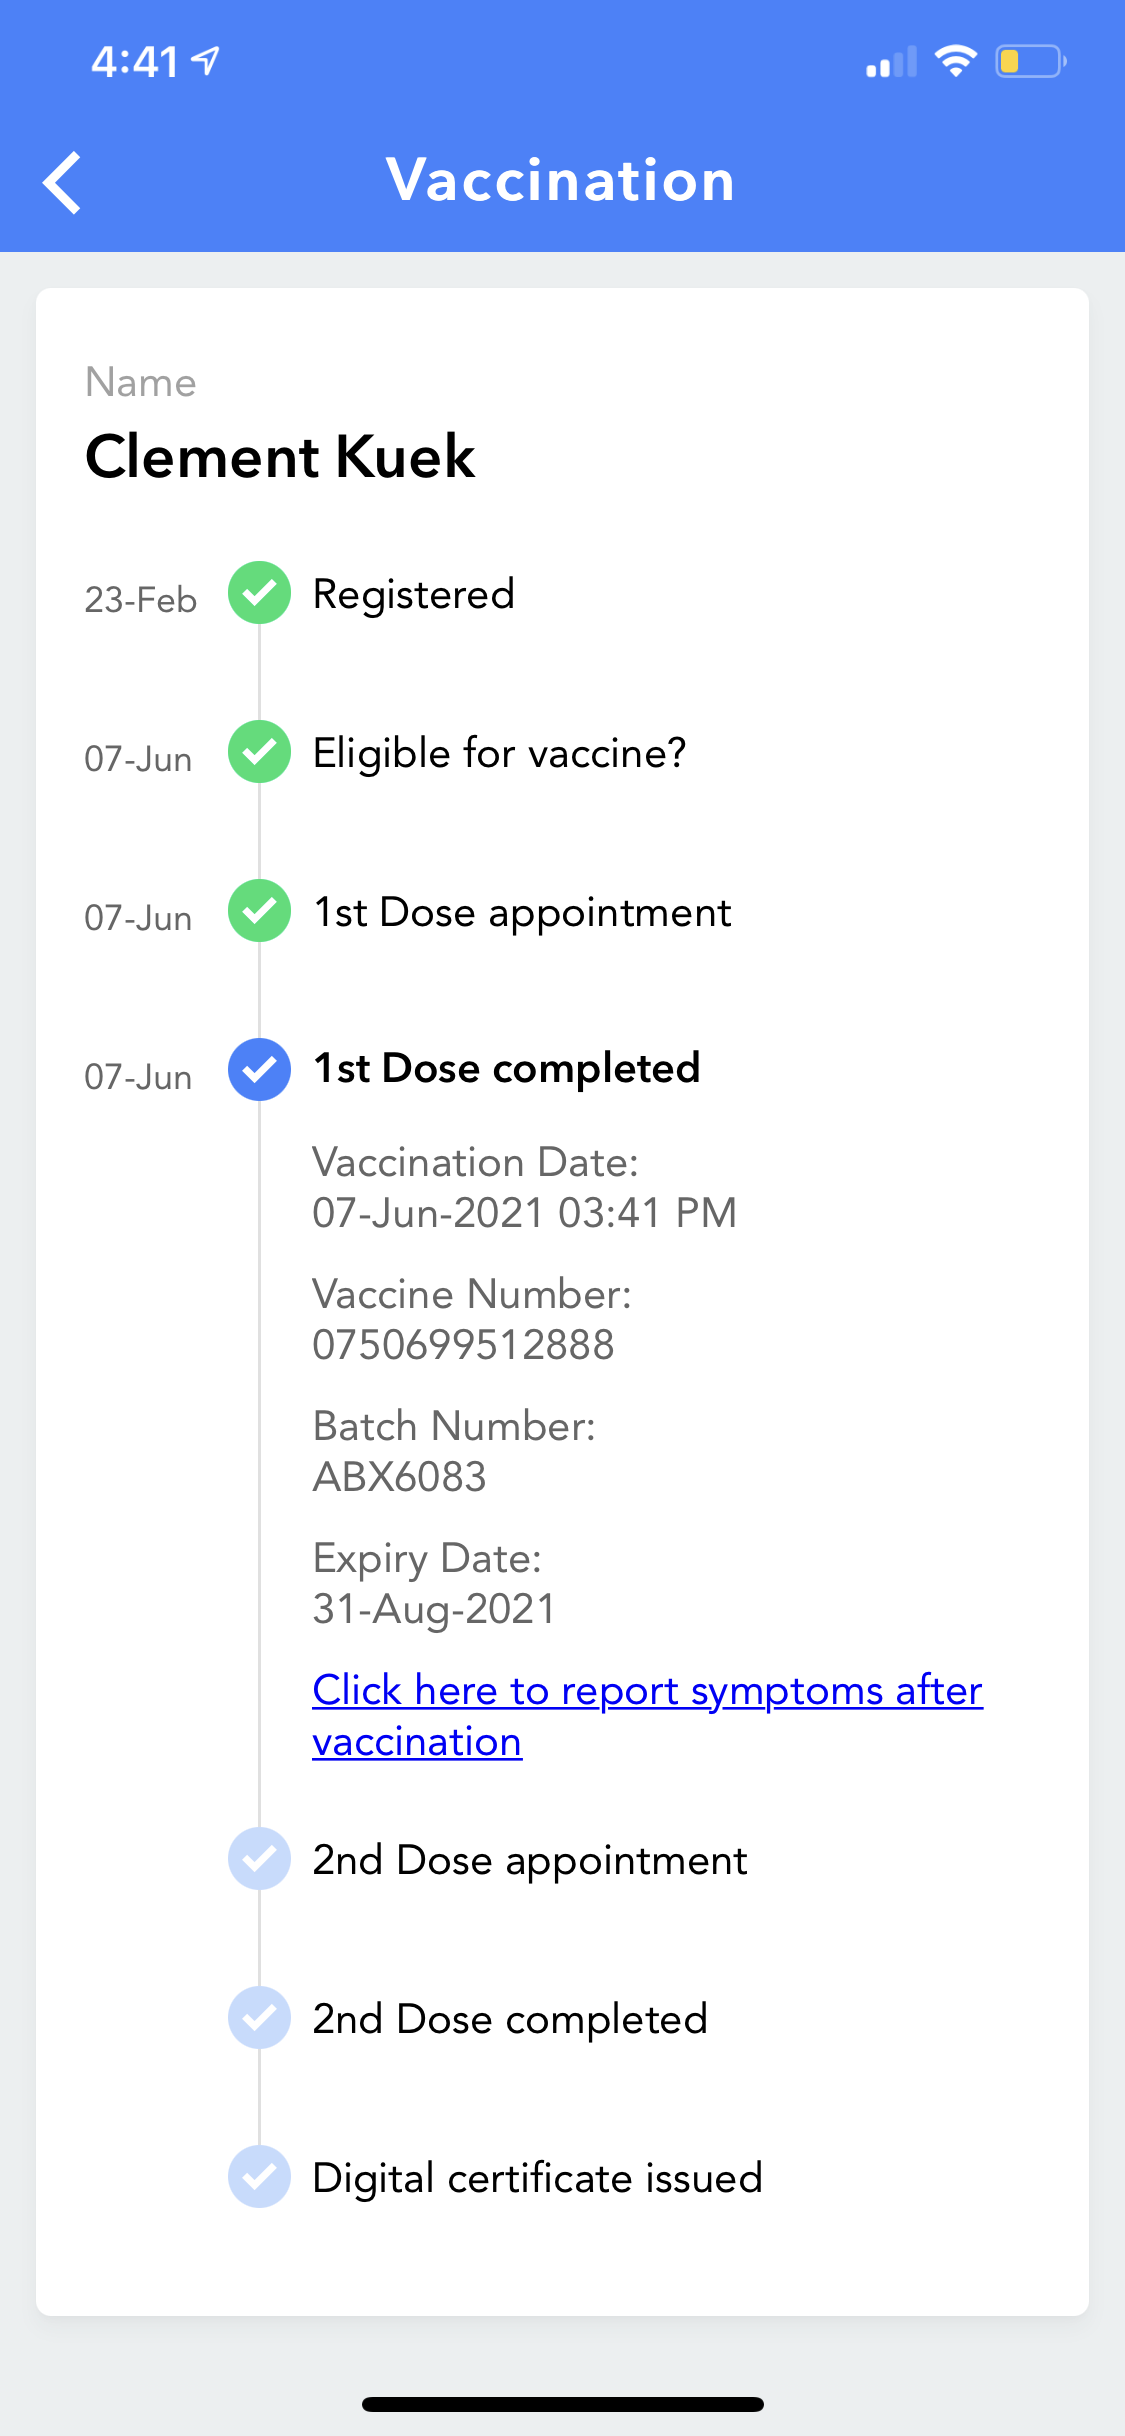This screenshot has width=1125, height=2436.
Task: Select the Registered timeline step label
Action: [x=413, y=594]
